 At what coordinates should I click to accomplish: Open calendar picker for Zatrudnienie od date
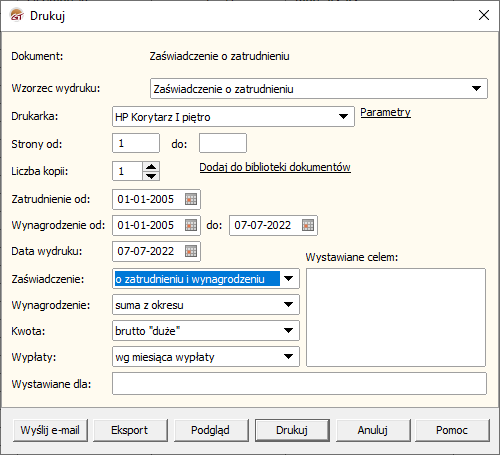[x=191, y=199]
